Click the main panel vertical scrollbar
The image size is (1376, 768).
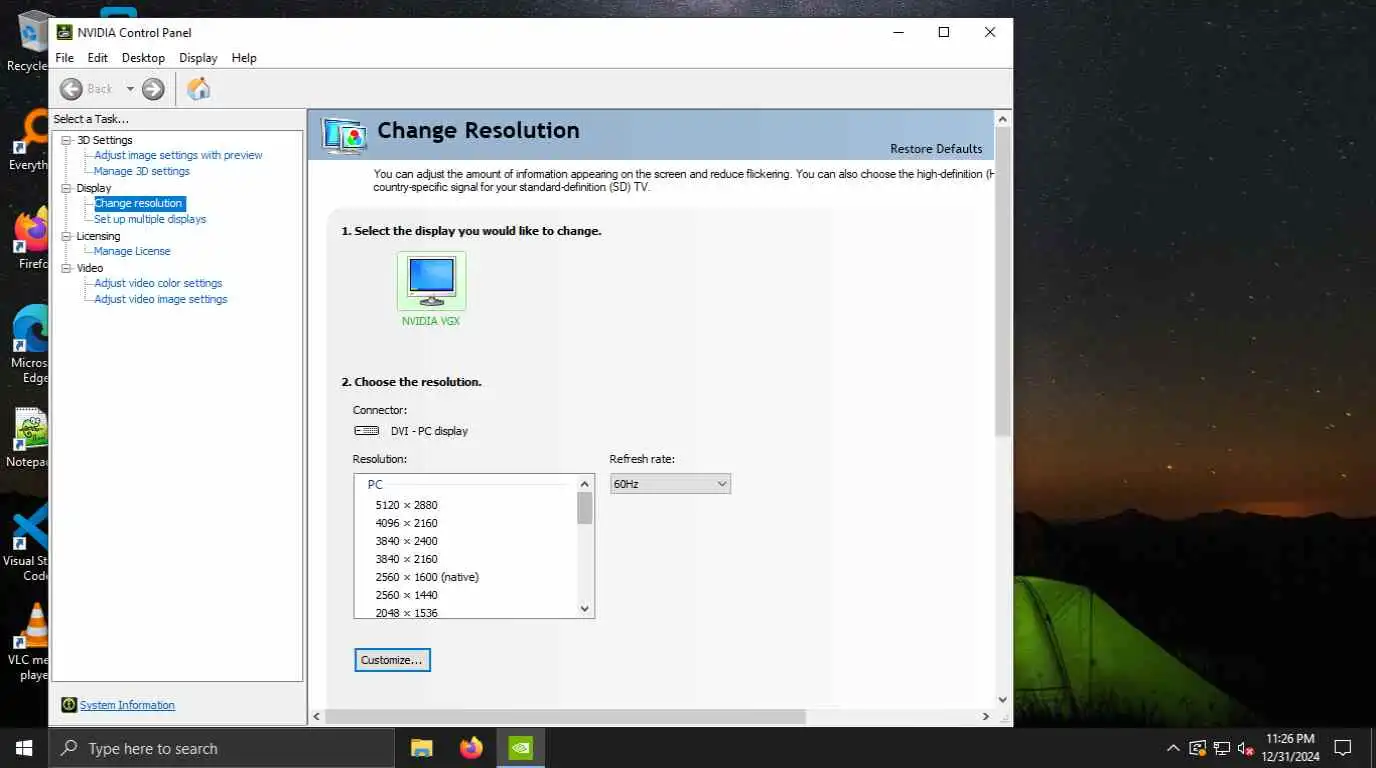click(x=1003, y=280)
